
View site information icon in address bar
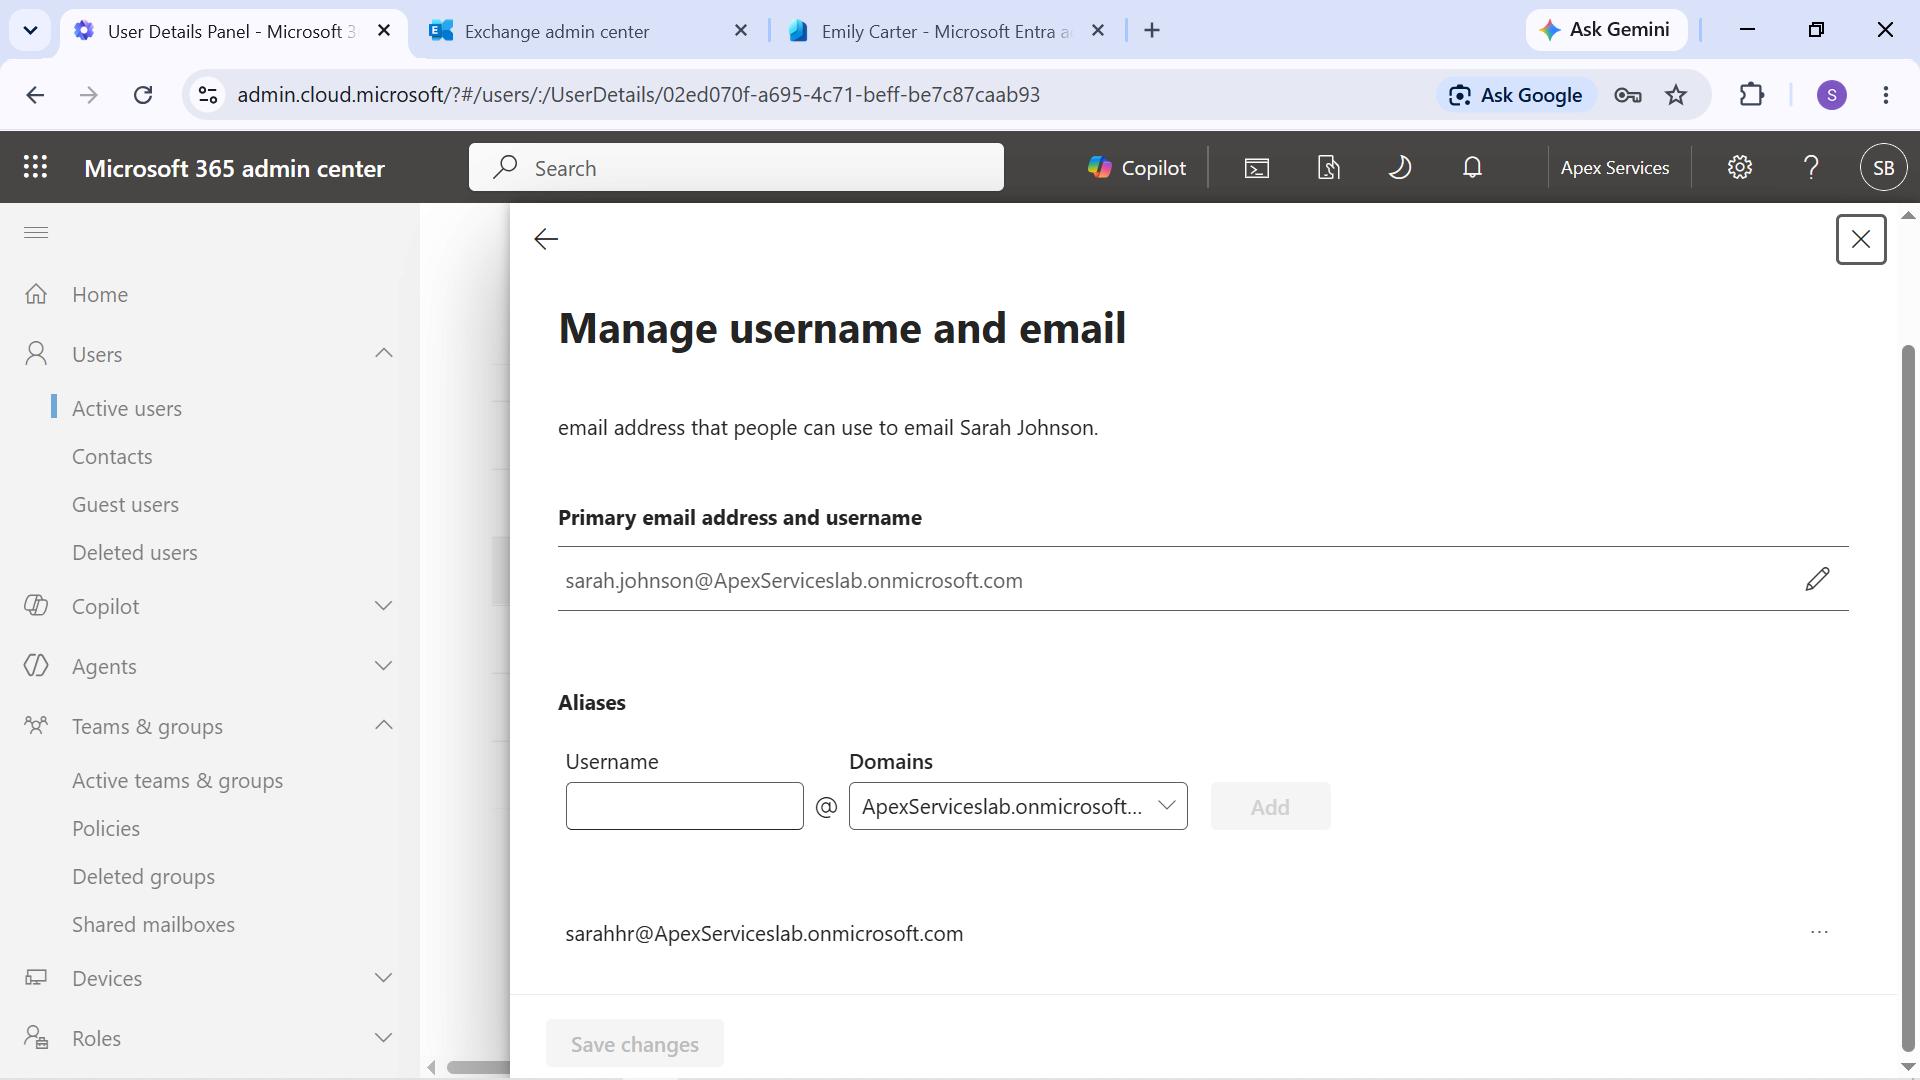pos(208,95)
